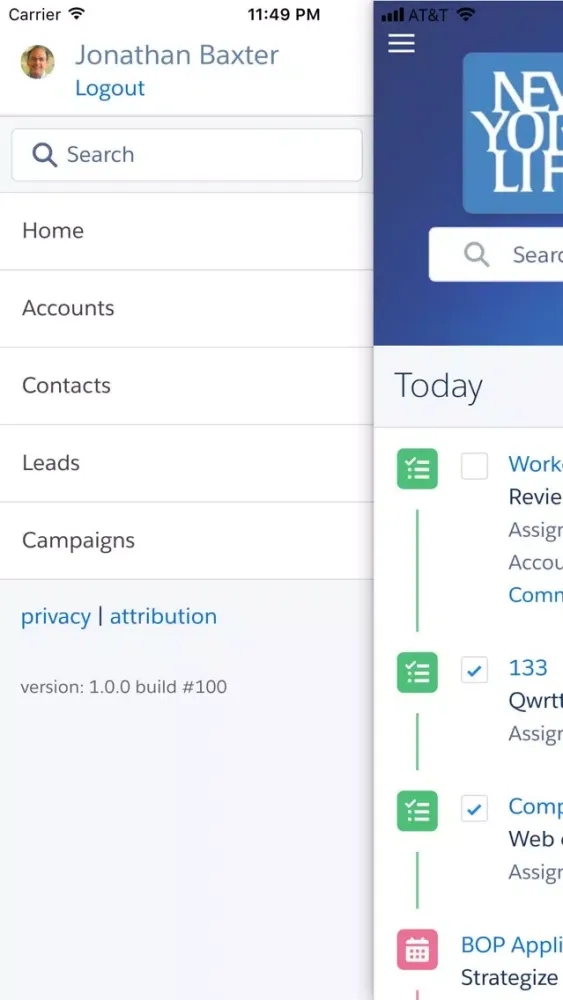Click the Logout link
Viewport: 563px width, 1000px height.
[110, 88]
